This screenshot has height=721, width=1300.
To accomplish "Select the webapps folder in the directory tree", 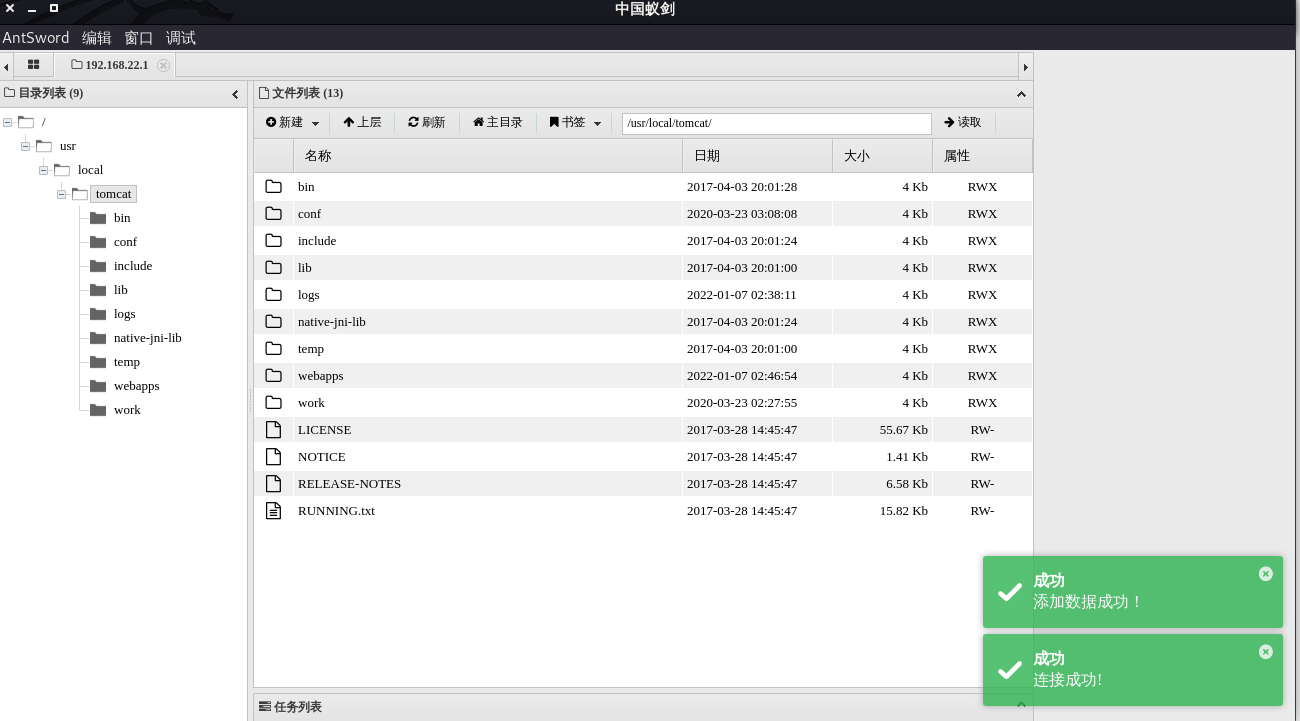I will [137, 386].
